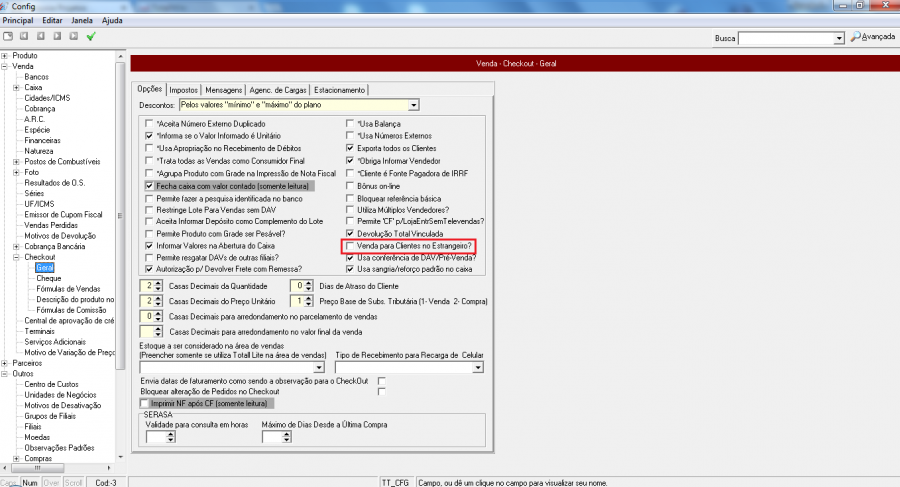
Task: Click the green checkmark save icon
Action: click(91, 37)
